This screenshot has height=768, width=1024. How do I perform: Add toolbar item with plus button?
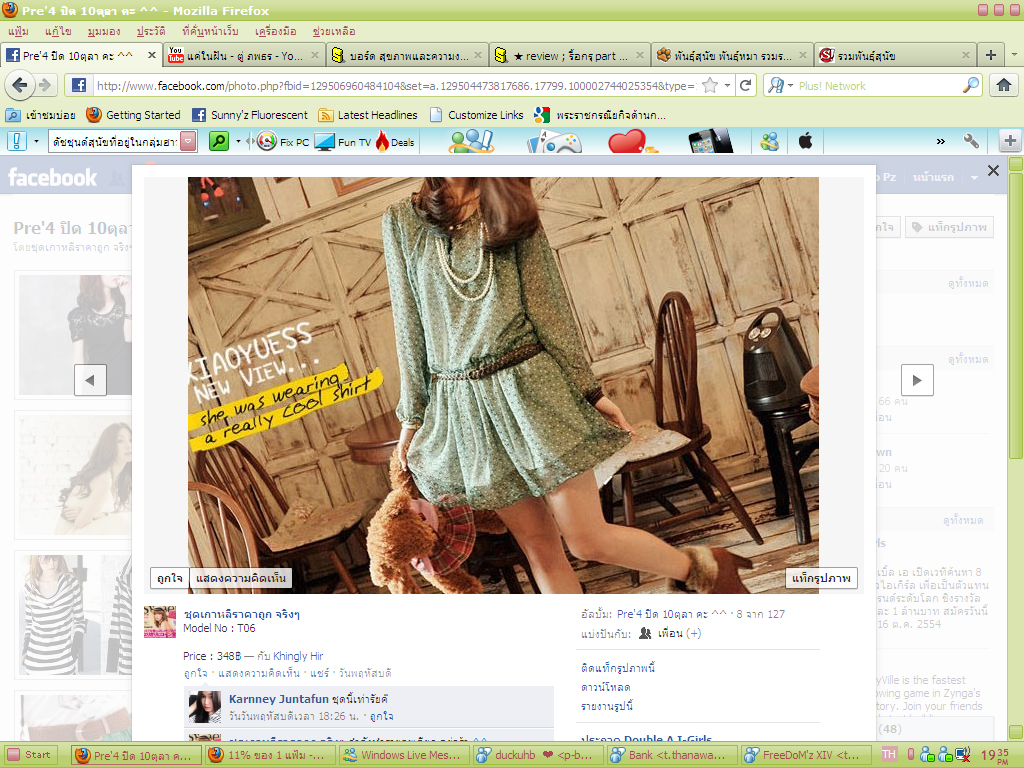pos(1010,141)
